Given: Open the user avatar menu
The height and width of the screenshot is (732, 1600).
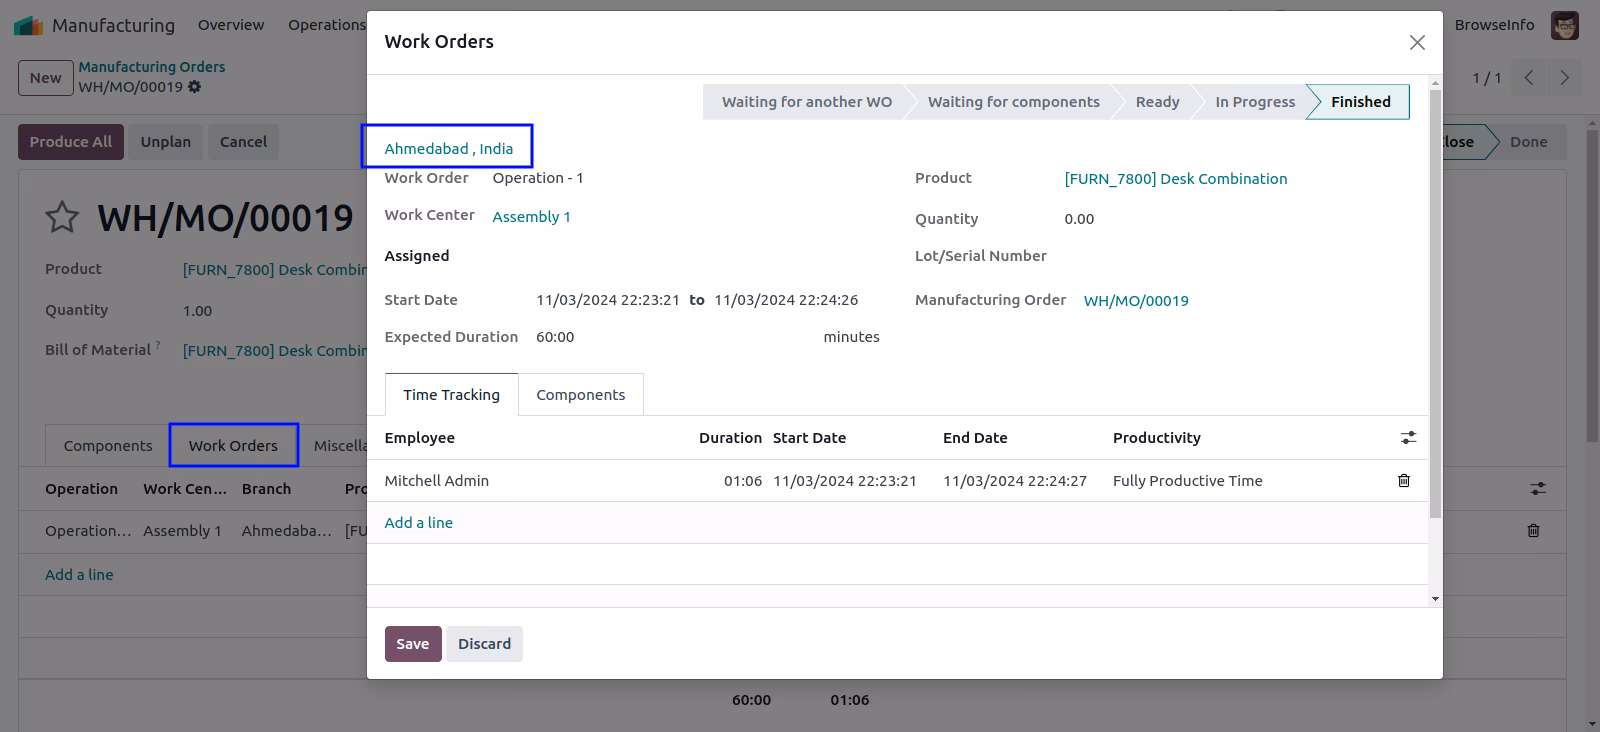Looking at the screenshot, I should point(1565,25).
